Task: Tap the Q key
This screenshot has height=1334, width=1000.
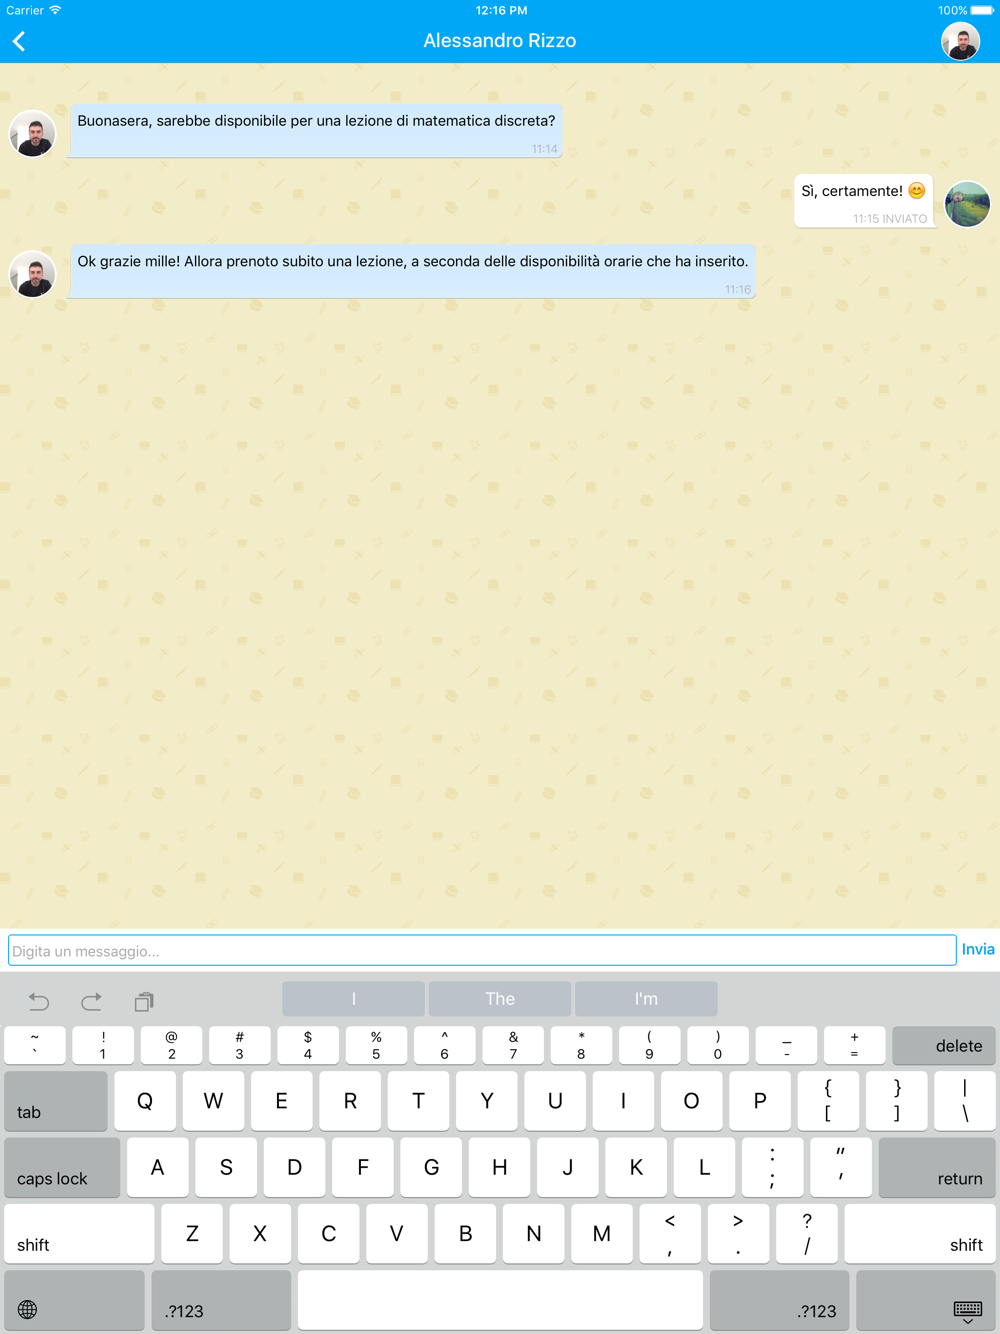Action: click(x=145, y=1101)
